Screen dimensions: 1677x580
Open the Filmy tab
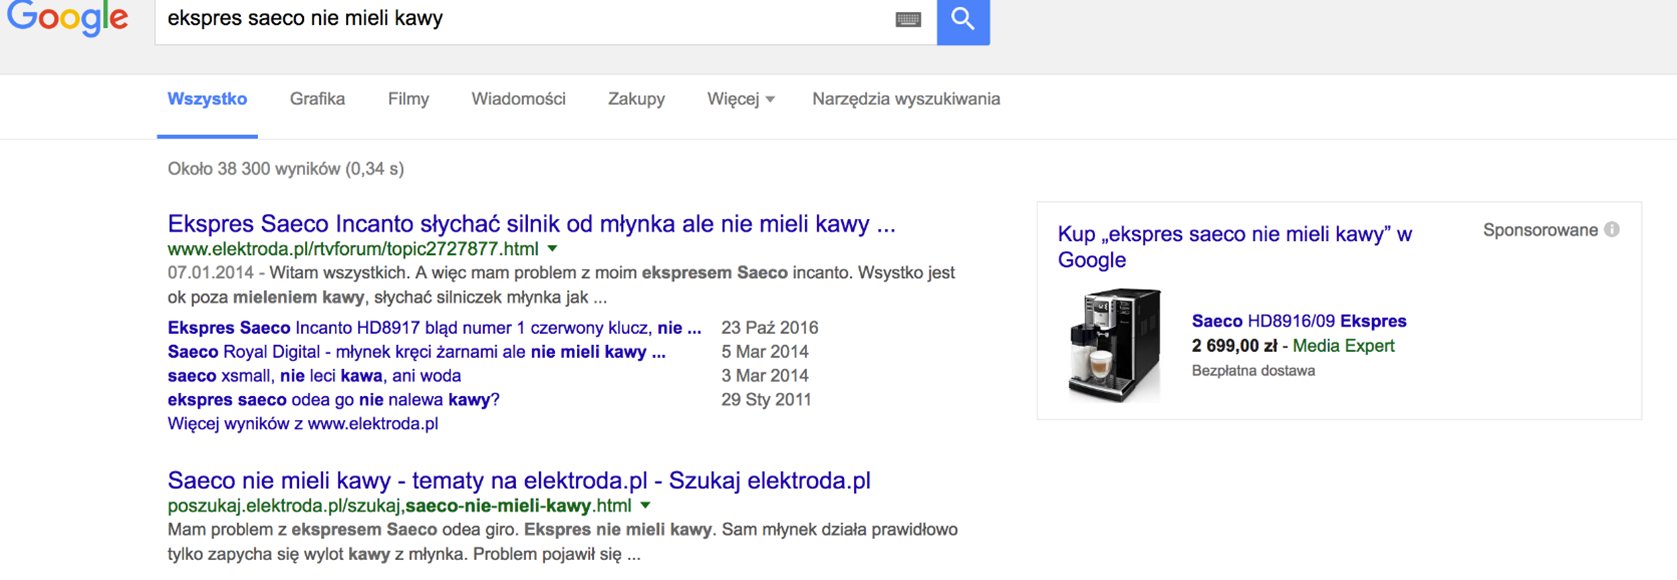click(x=408, y=99)
